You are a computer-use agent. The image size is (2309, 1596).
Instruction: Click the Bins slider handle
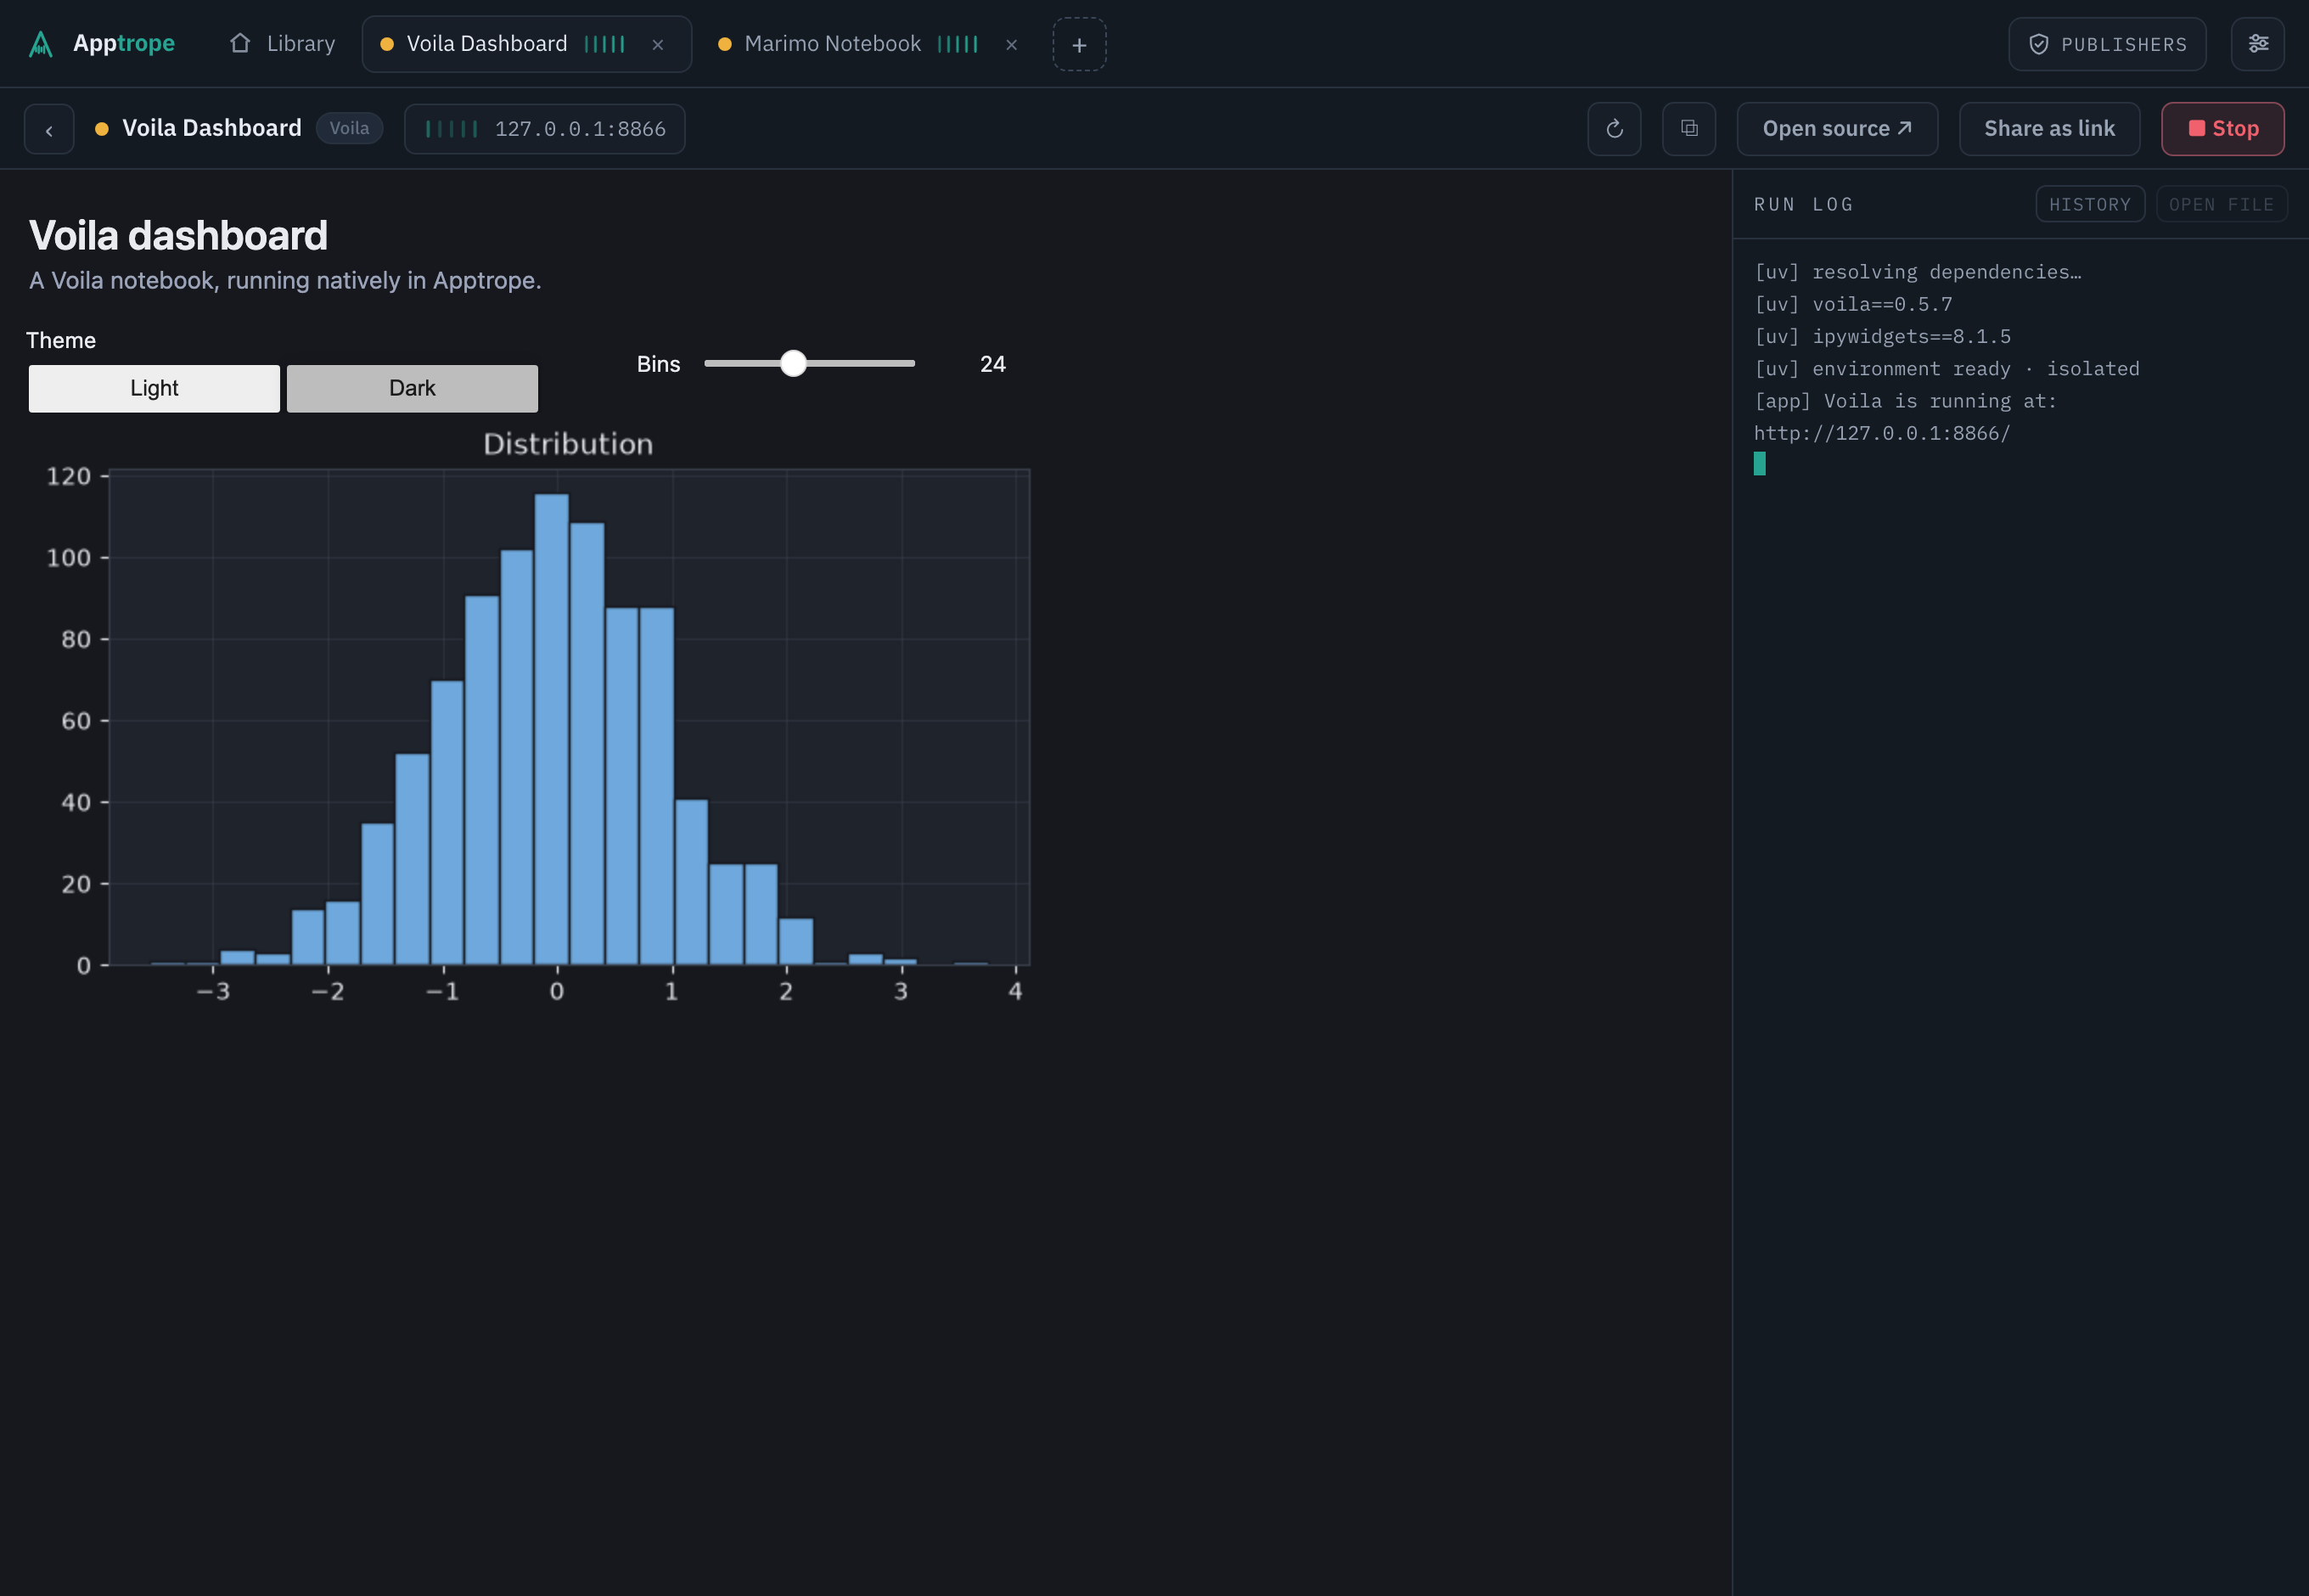coord(793,363)
